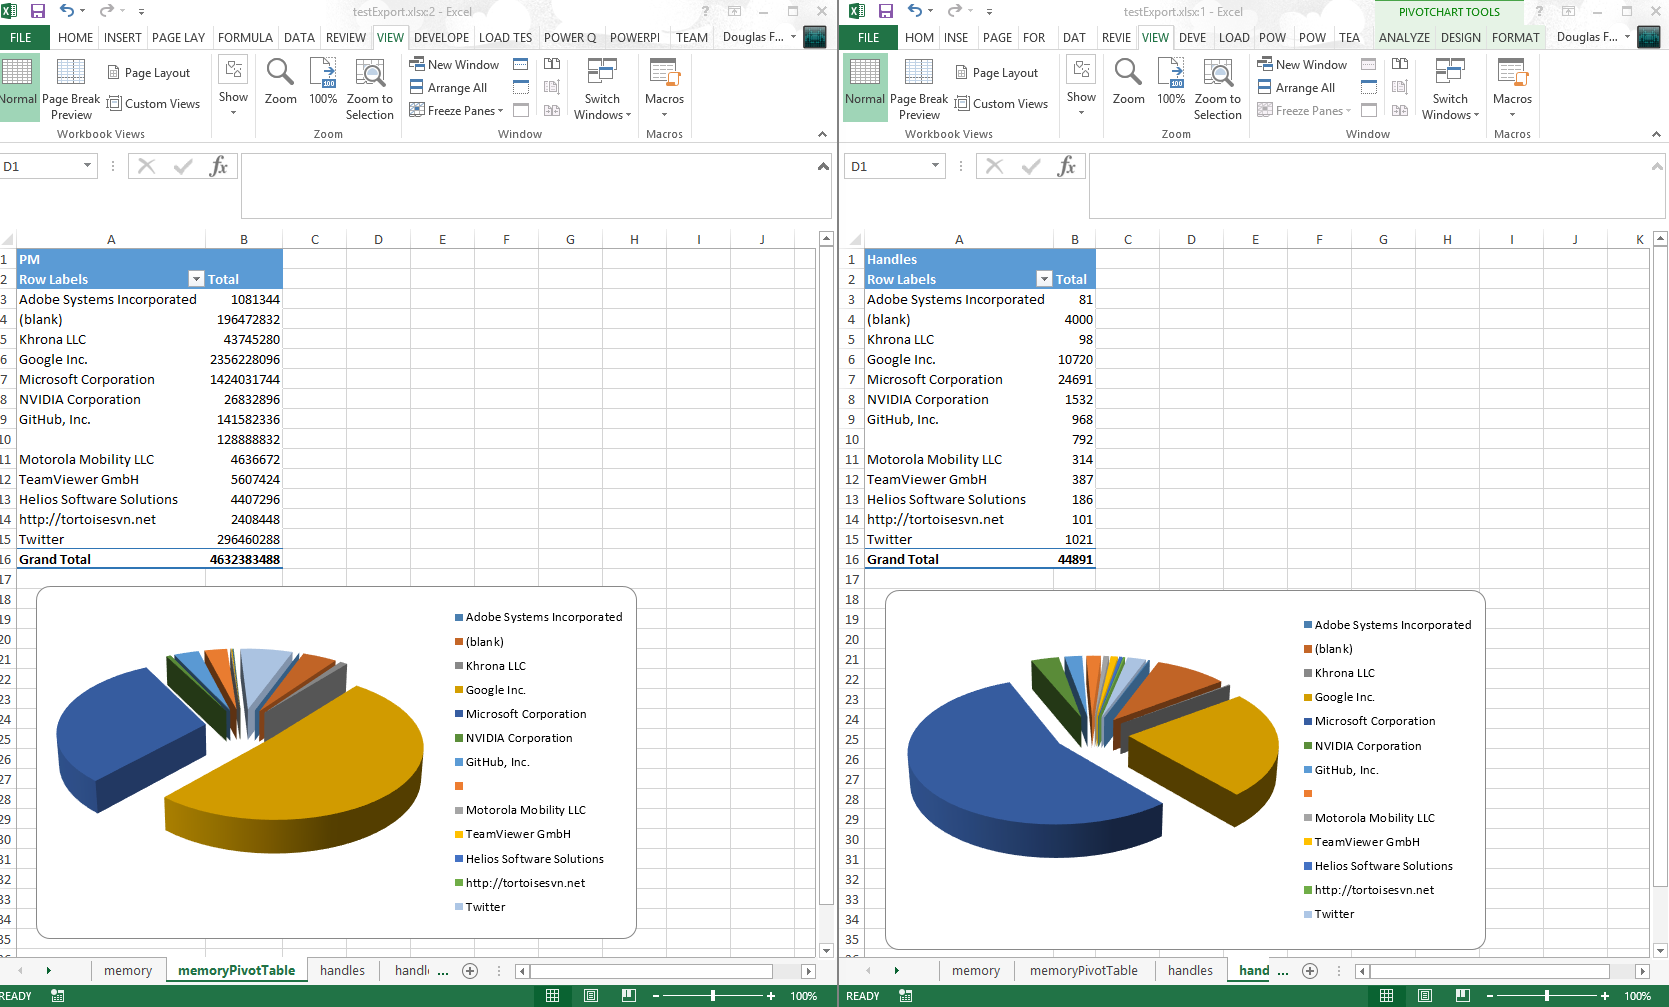
Task: Open Name Box dropdown in right window
Action: coord(936,166)
